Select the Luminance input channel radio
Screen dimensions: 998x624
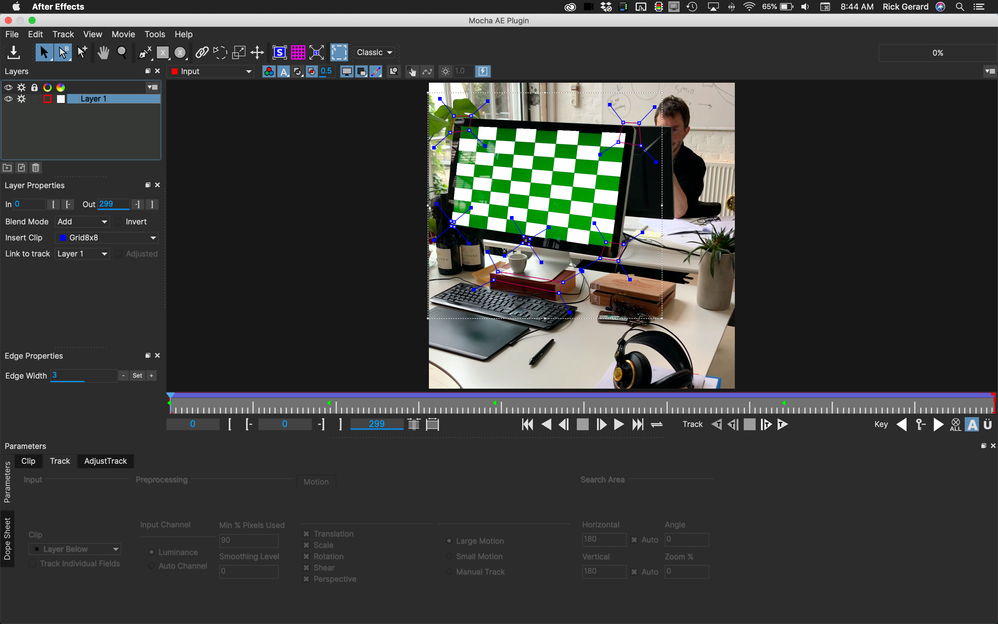[x=151, y=552]
